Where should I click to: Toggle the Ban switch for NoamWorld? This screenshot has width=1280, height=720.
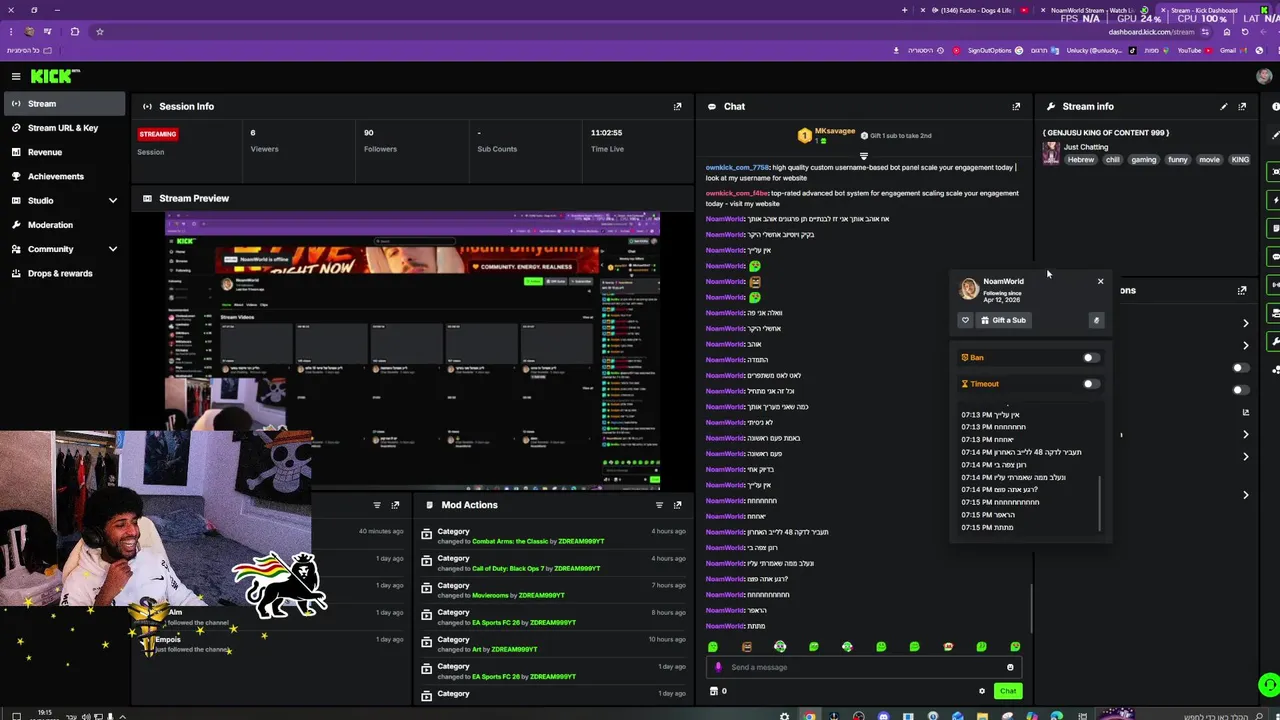coord(1091,357)
